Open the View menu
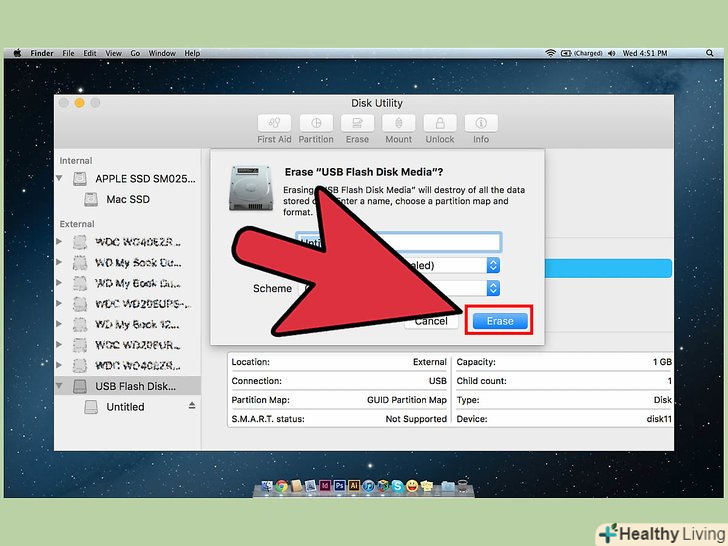Viewport: 728px width, 546px height. 113,53
